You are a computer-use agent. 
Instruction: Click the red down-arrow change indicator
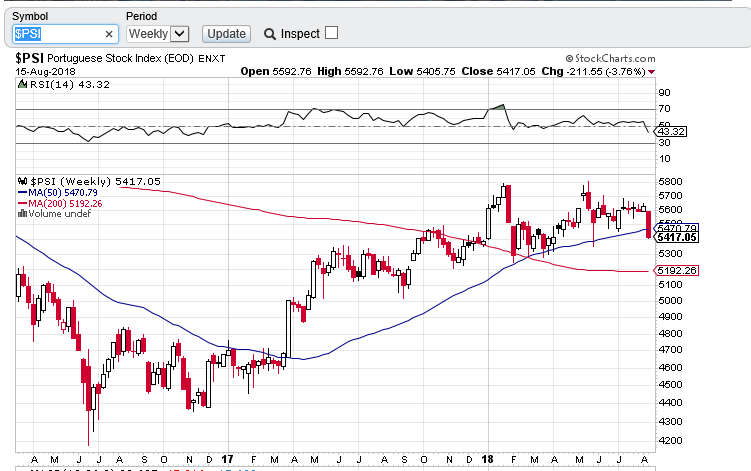pyautogui.click(x=651, y=72)
